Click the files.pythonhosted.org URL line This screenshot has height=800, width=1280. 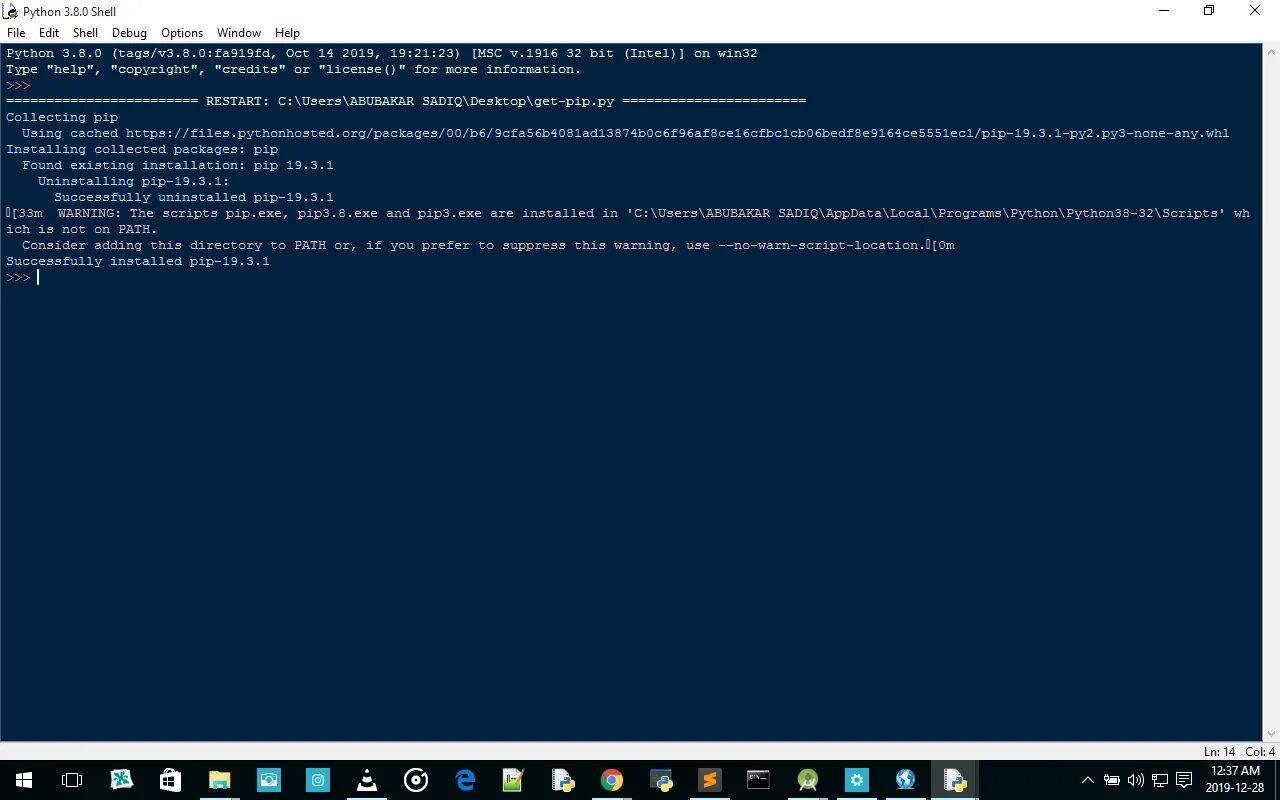coord(626,133)
